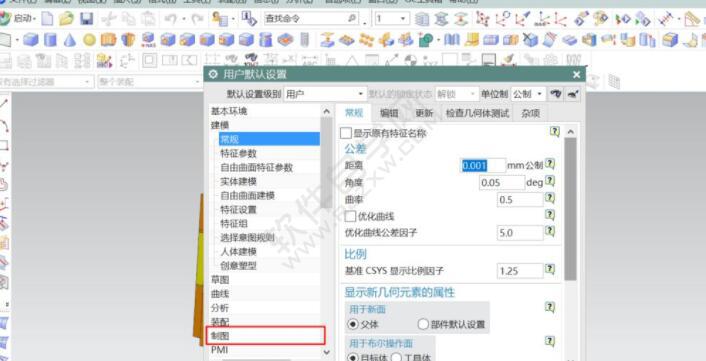Open help for 基准 CSYS 显示比例因子

(550, 269)
